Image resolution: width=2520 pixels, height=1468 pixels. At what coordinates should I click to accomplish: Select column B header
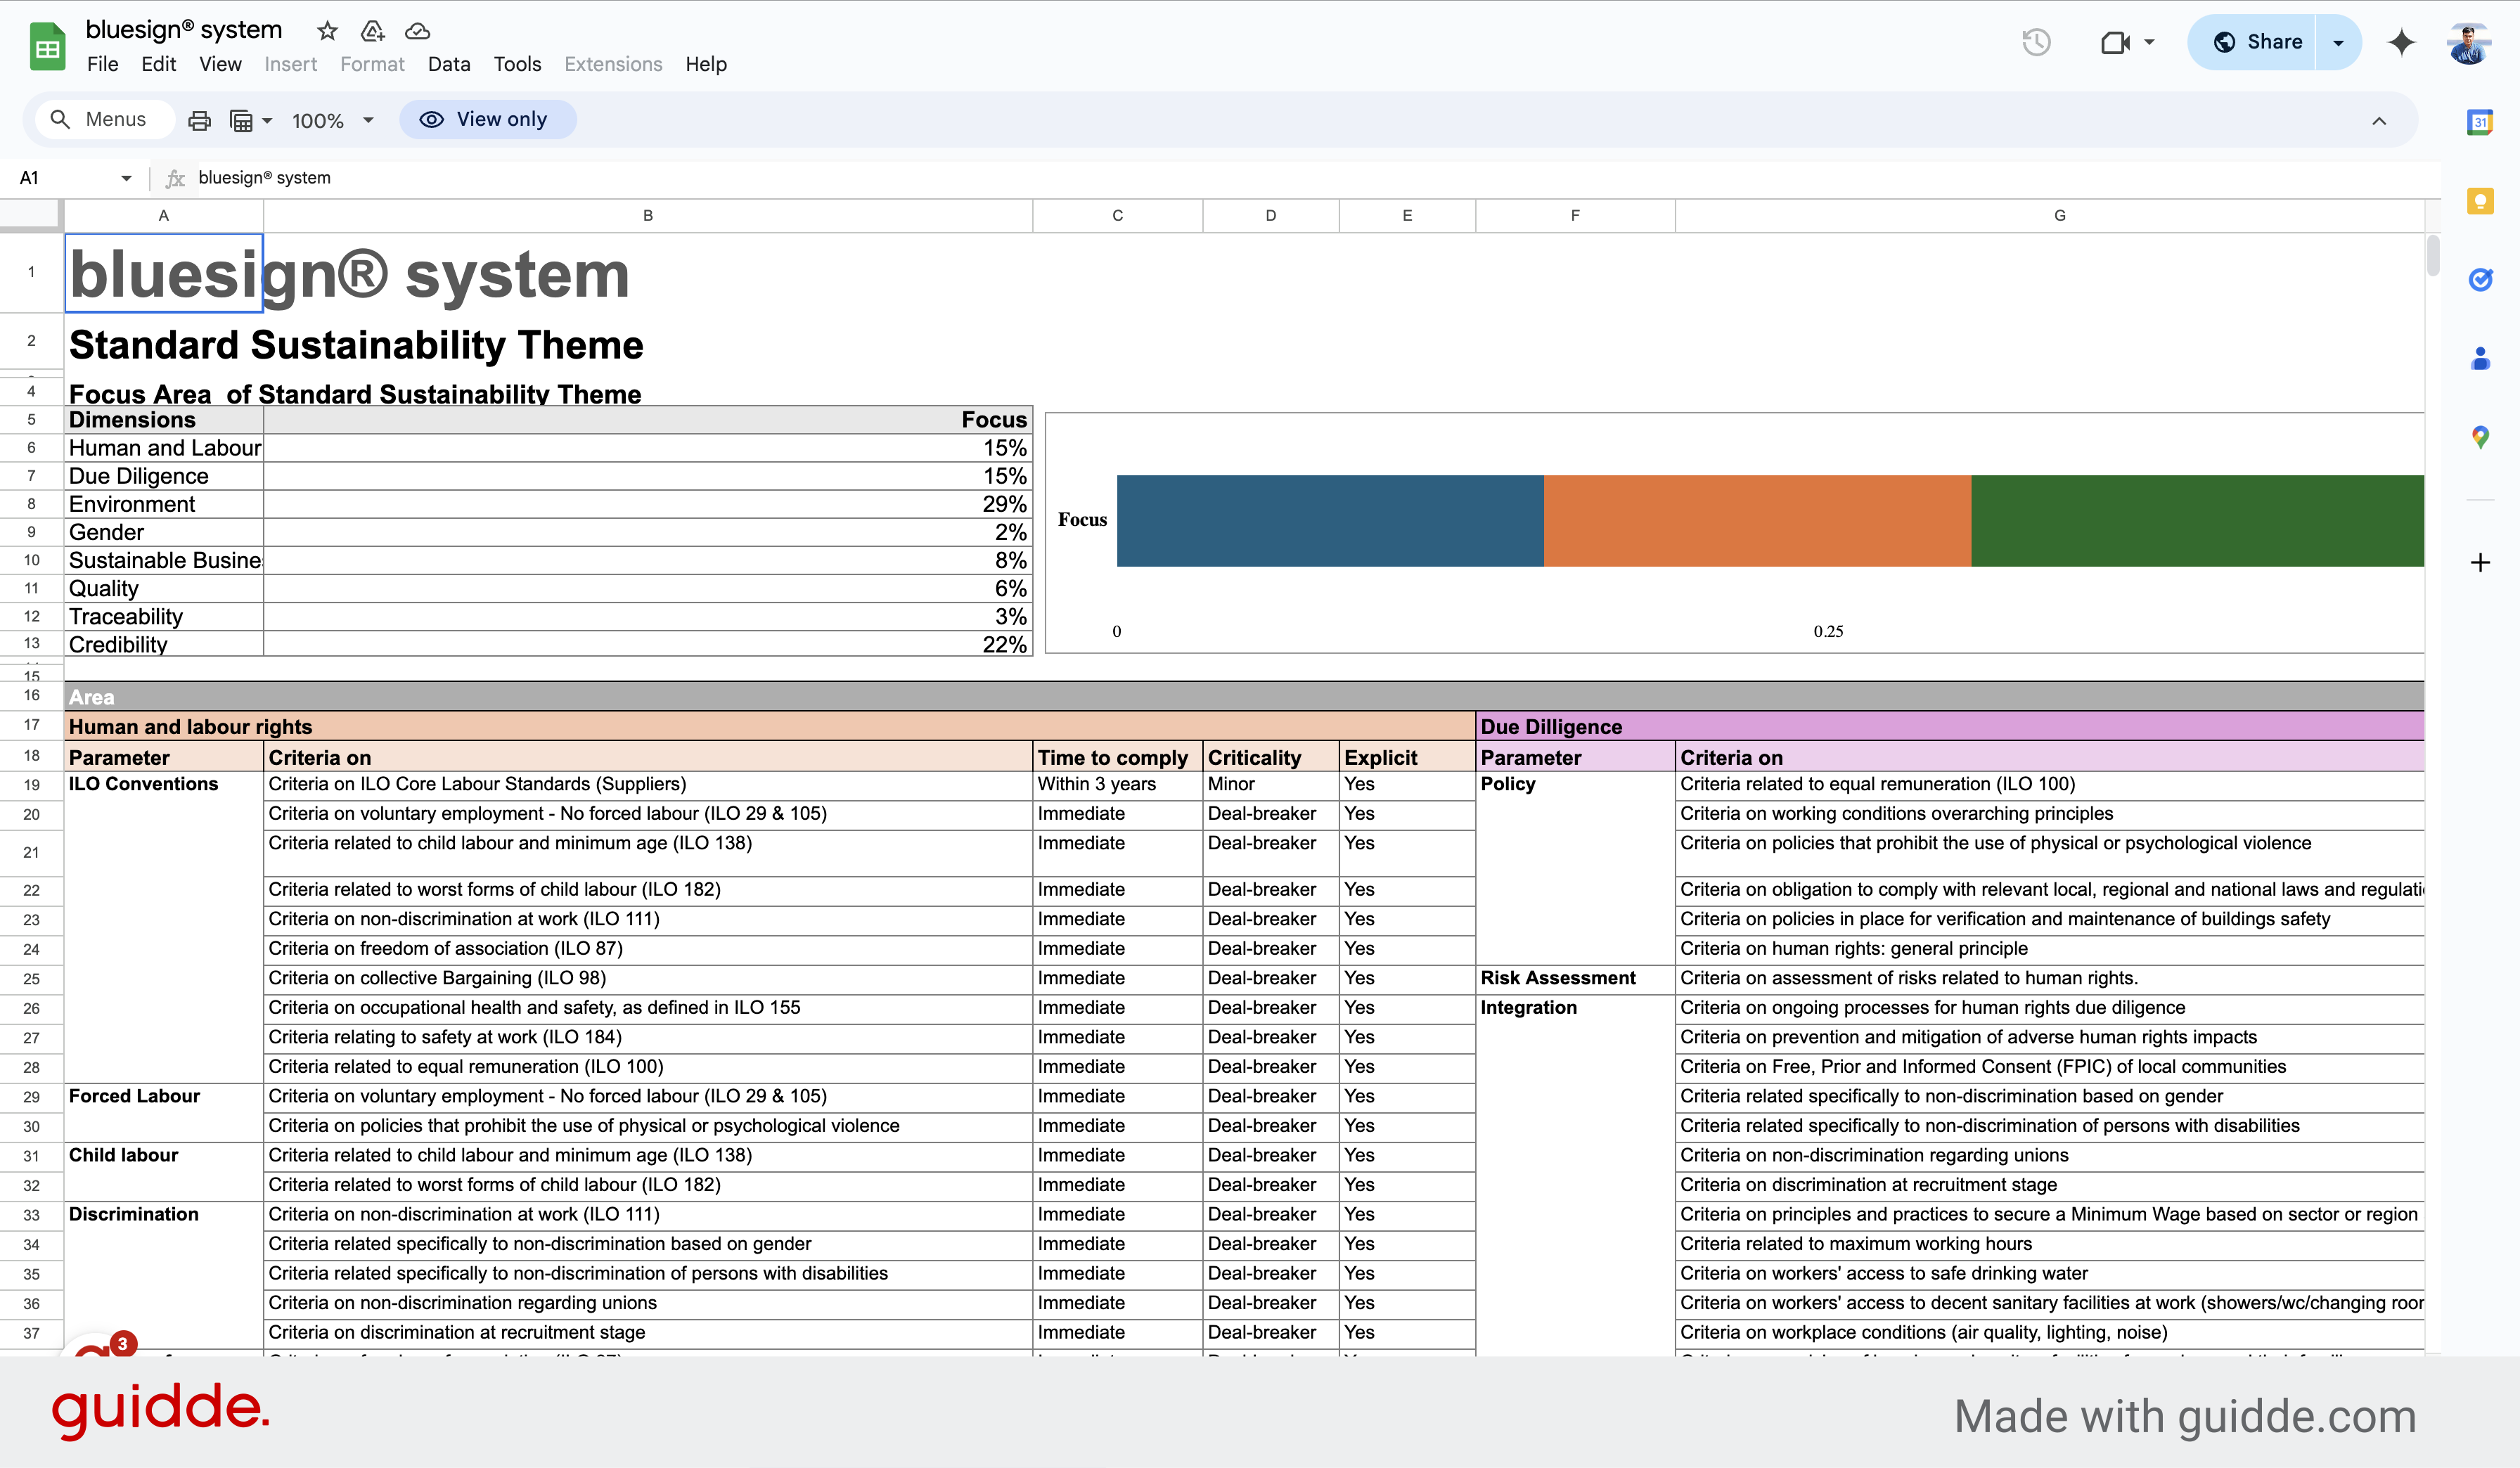(x=648, y=215)
